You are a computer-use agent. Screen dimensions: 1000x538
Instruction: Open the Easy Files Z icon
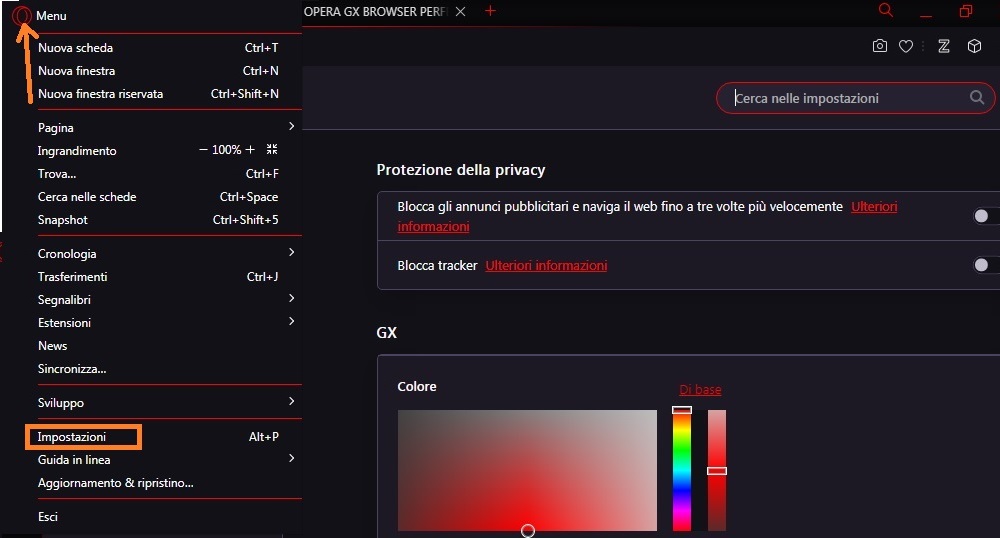(x=944, y=46)
